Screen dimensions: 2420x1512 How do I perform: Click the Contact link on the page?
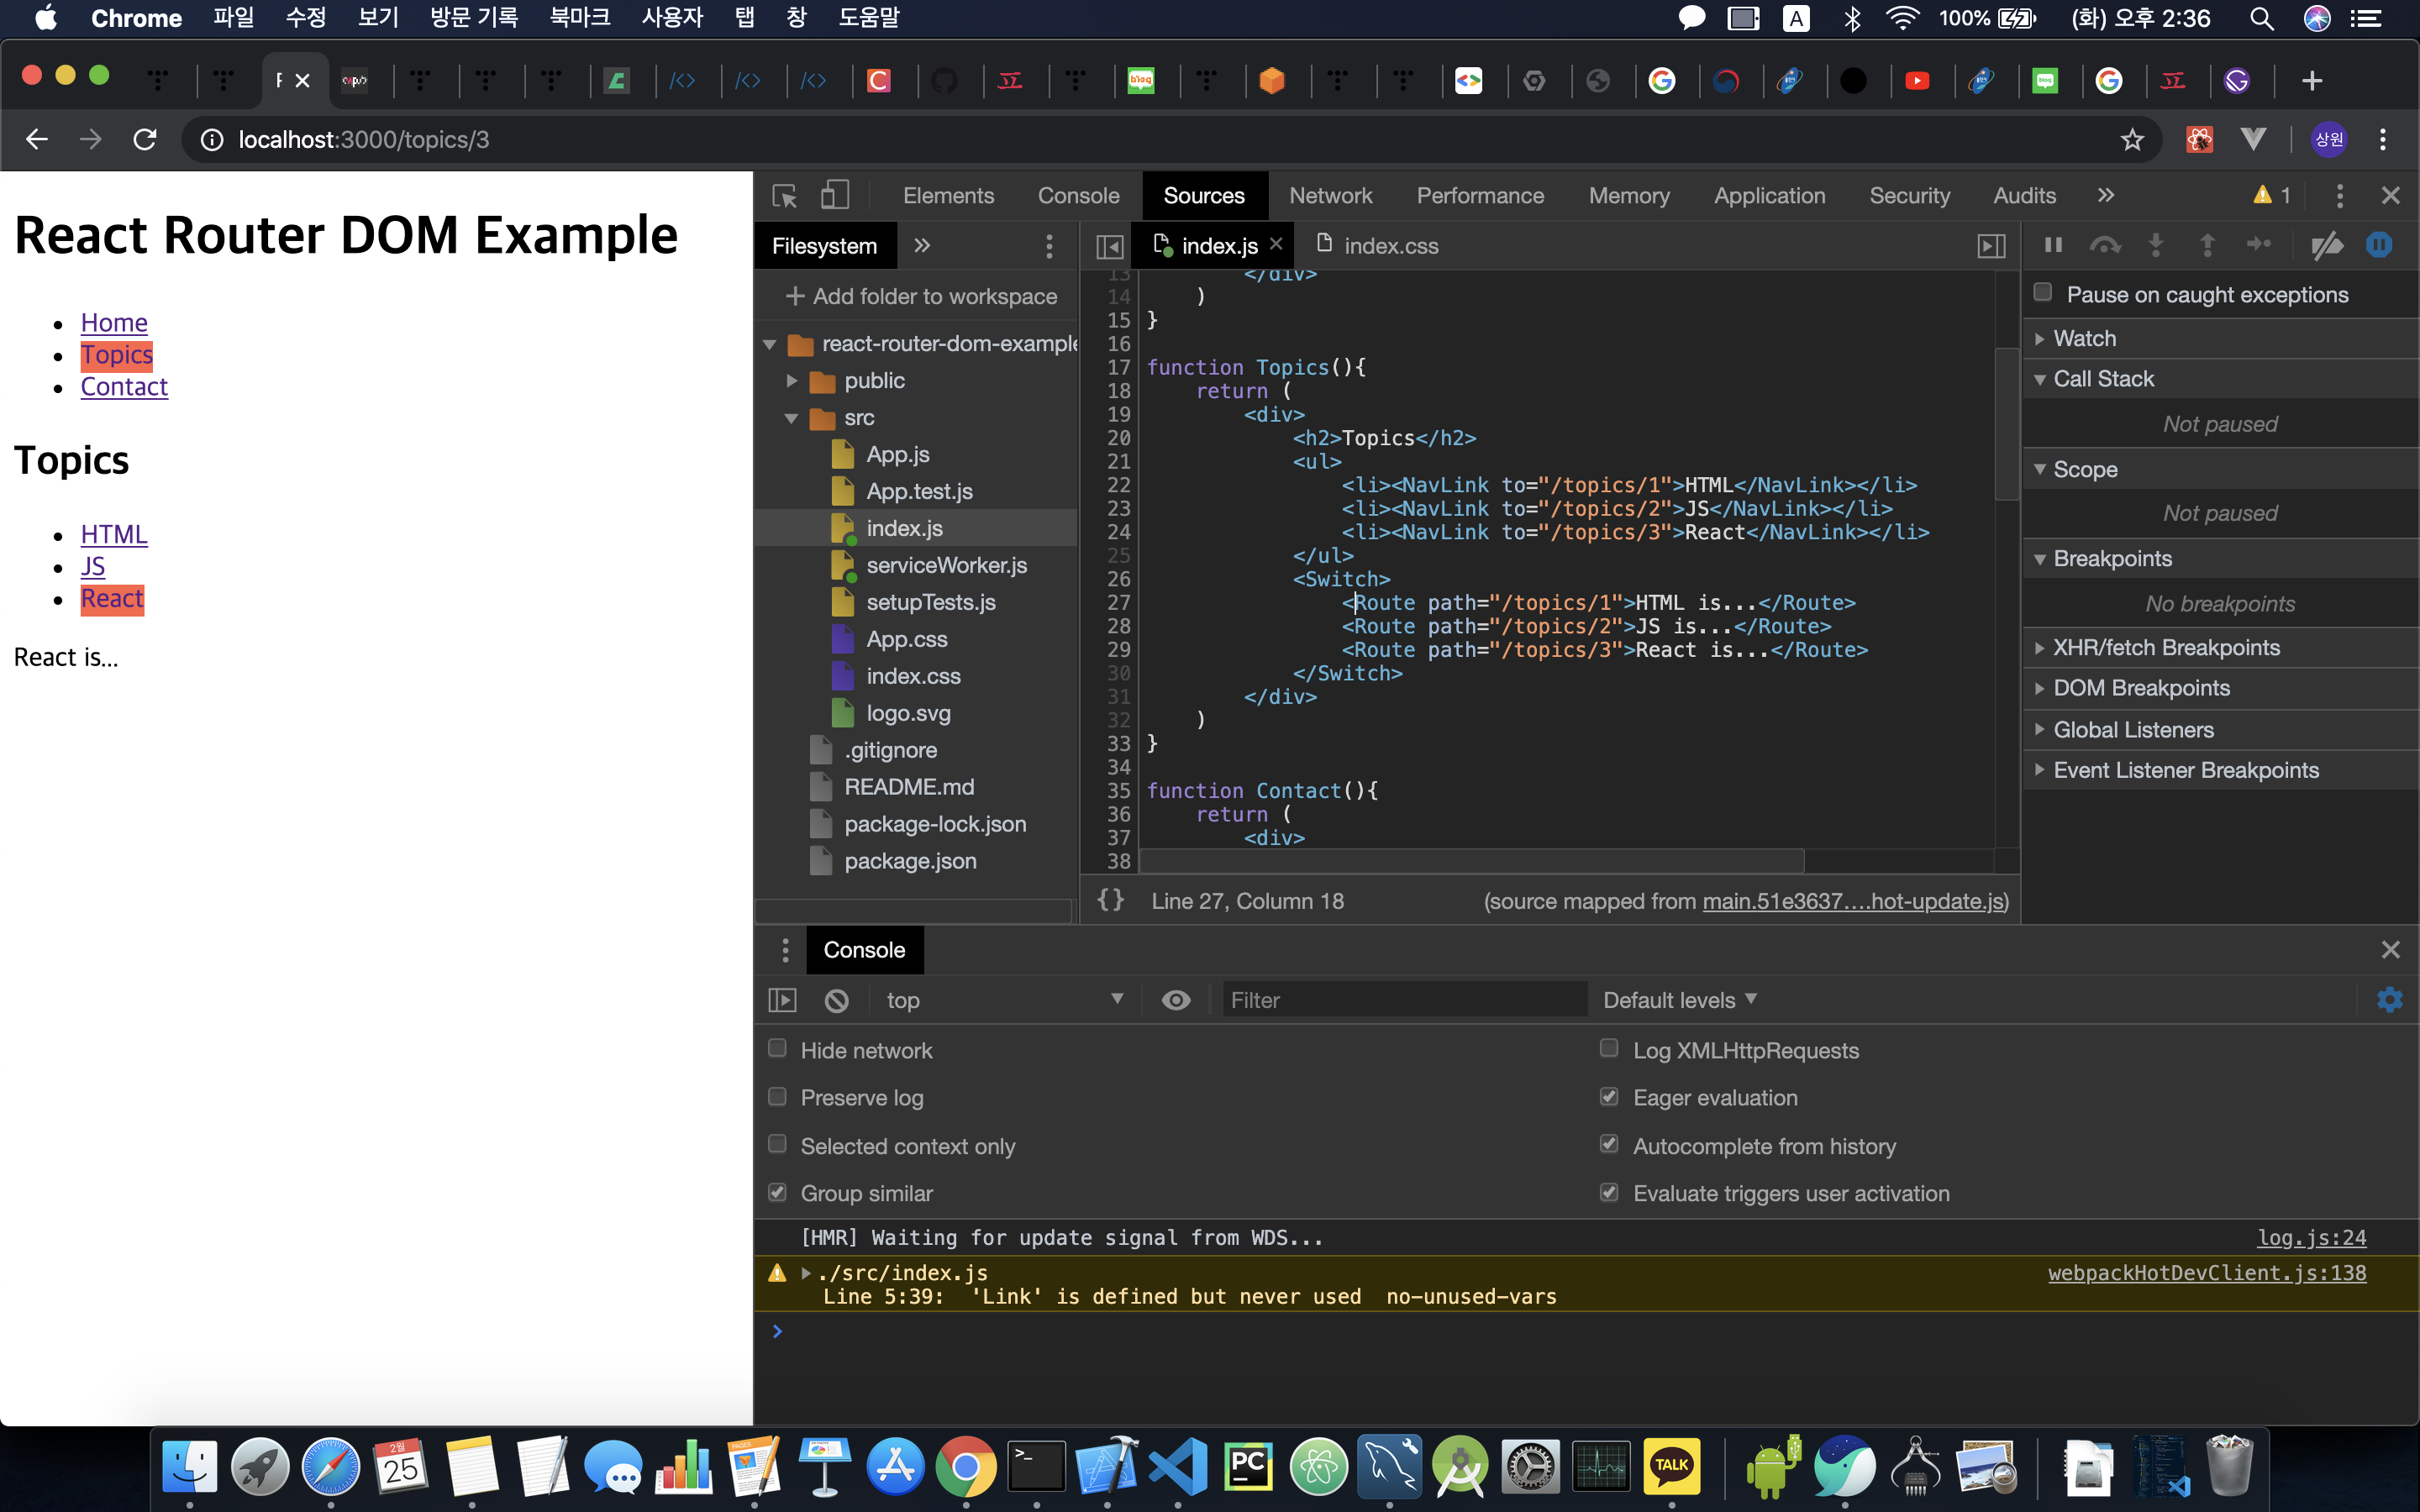pyautogui.click(x=124, y=387)
